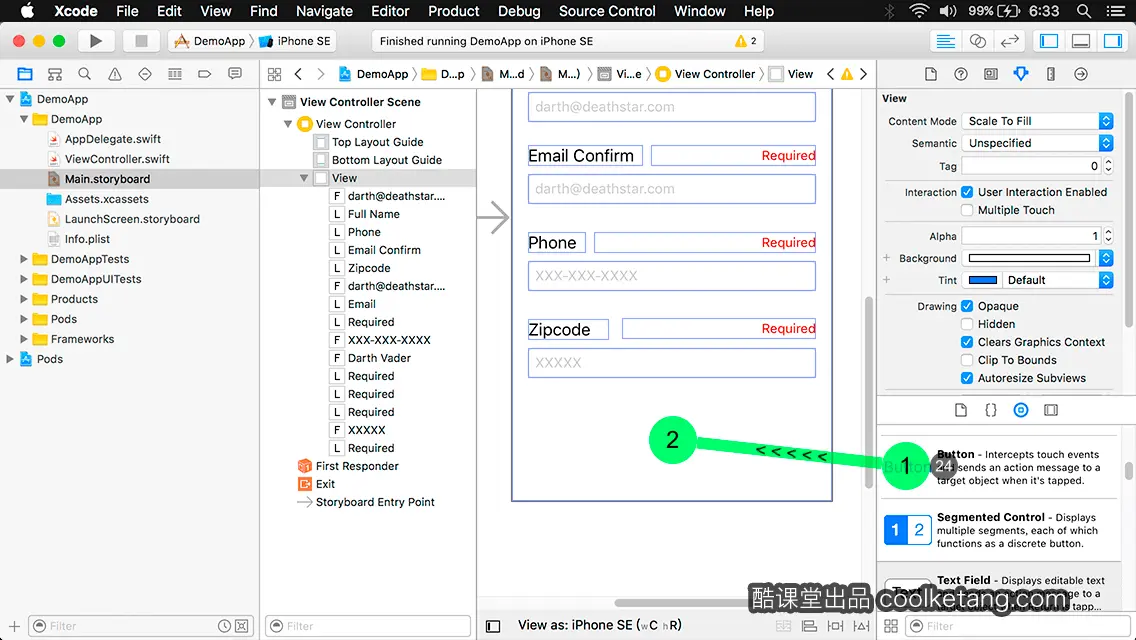Screen dimensions: 1136x640
Task: Click the Background color well
Action: (1030, 258)
